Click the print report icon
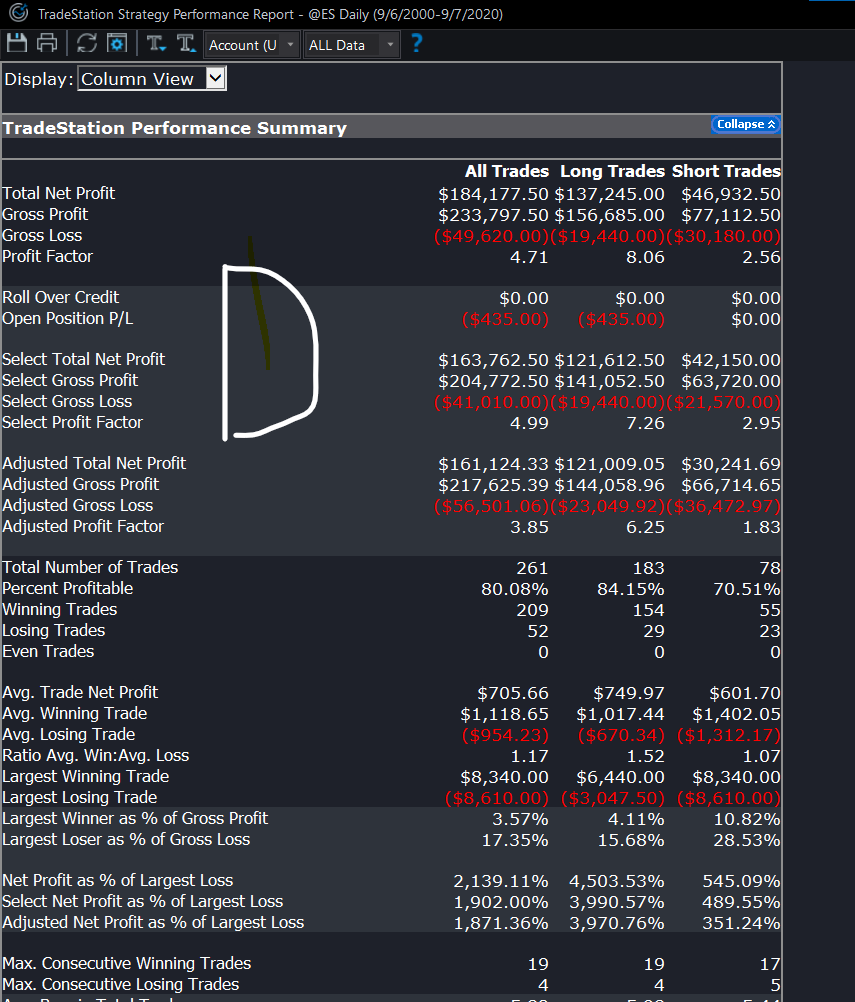This screenshot has height=1002, width=855. click(47, 43)
